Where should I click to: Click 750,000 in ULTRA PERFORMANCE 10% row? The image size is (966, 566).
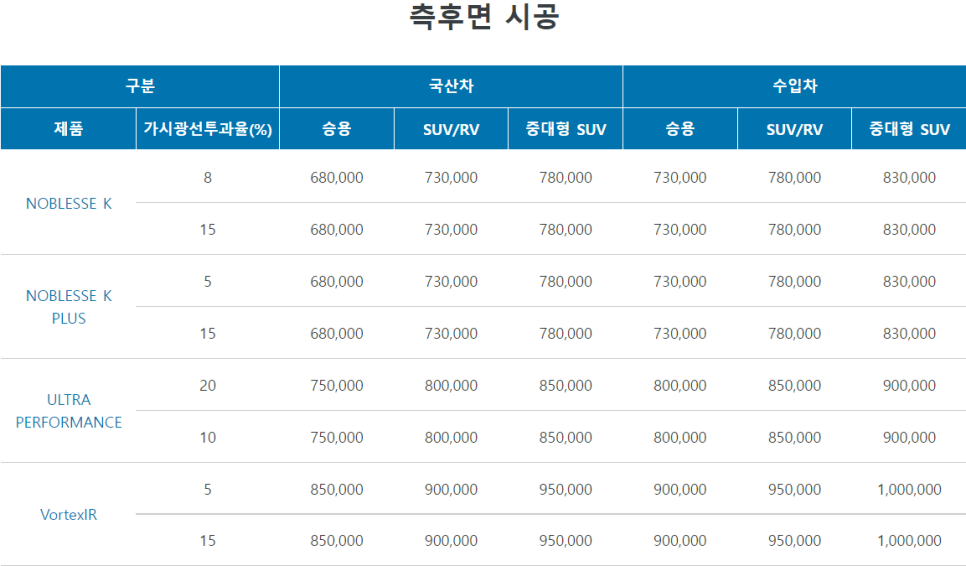(337, 438)
